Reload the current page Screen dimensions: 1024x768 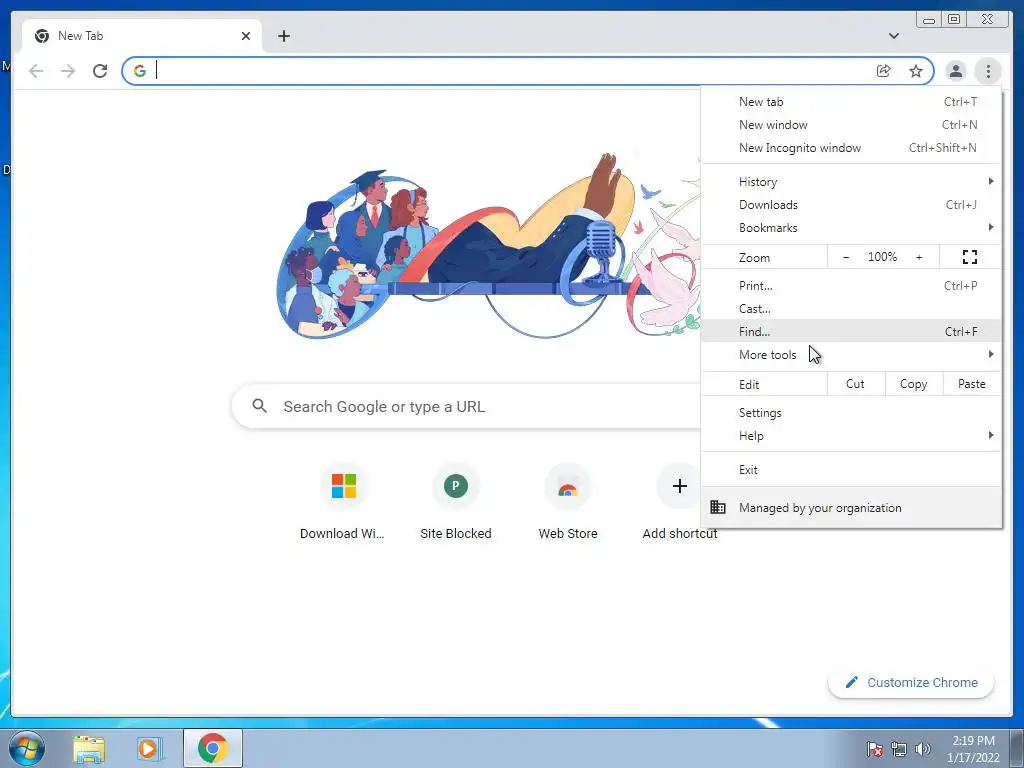(x=100, y=71)
